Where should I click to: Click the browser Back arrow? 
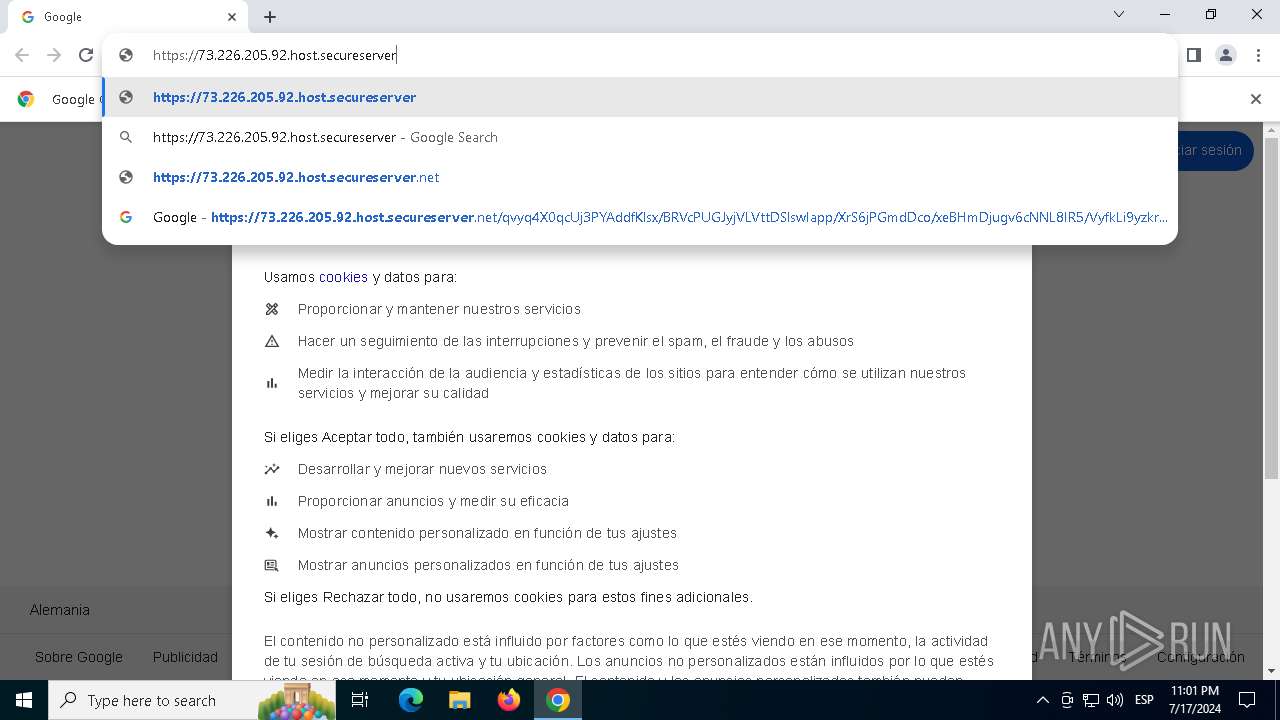pos(22,55)
